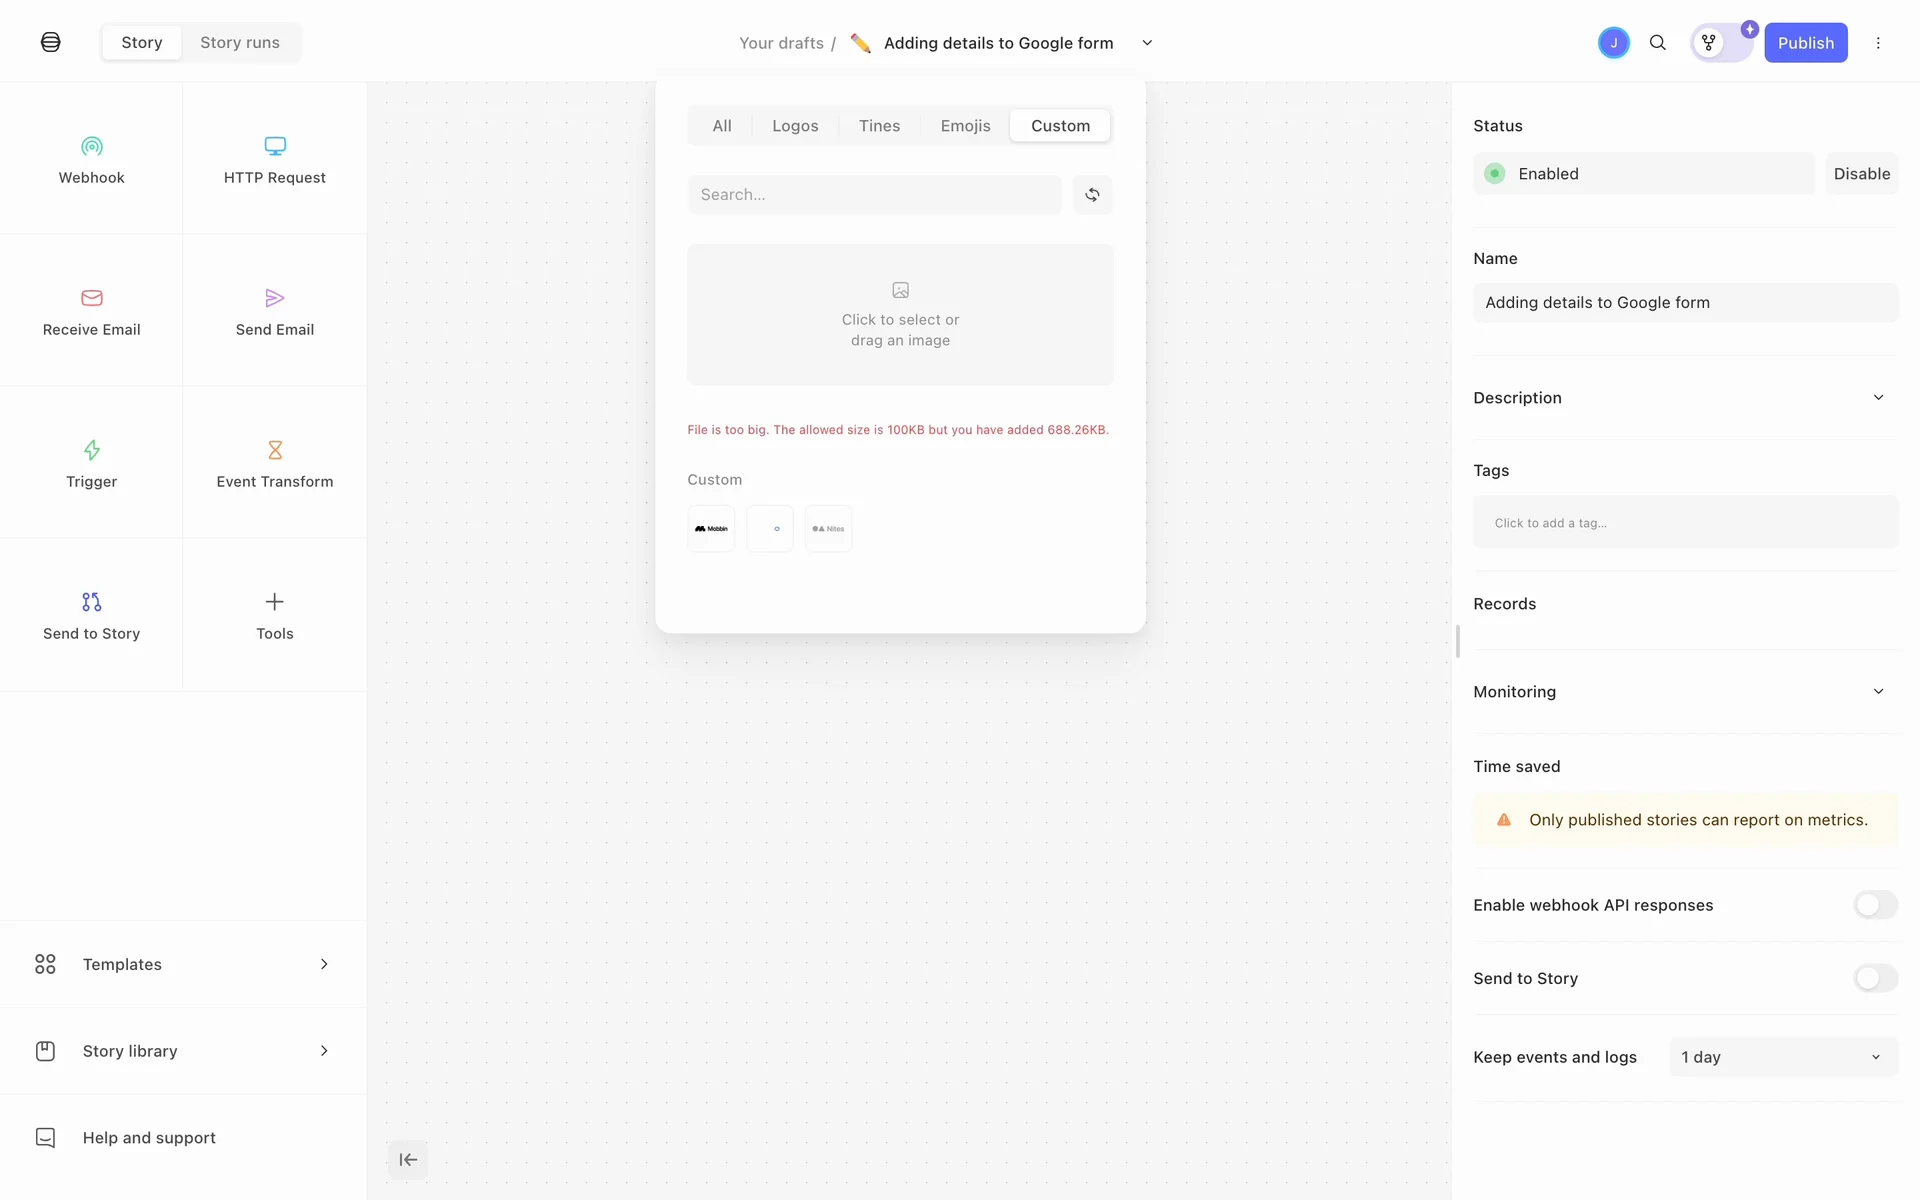Select the Webhook action icon
Image resolution: width=1920 pixels, height=1200 pixels.
point(91,147)
